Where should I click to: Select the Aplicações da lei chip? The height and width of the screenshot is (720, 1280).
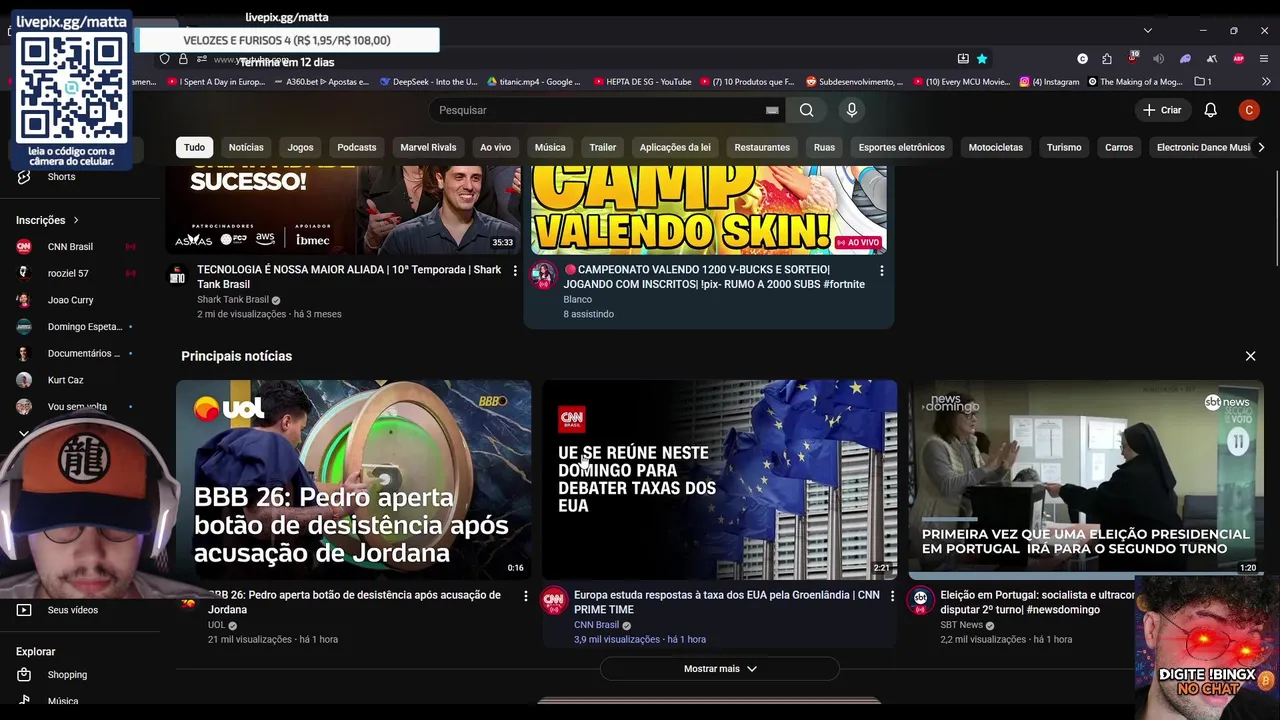pos(675,147)
